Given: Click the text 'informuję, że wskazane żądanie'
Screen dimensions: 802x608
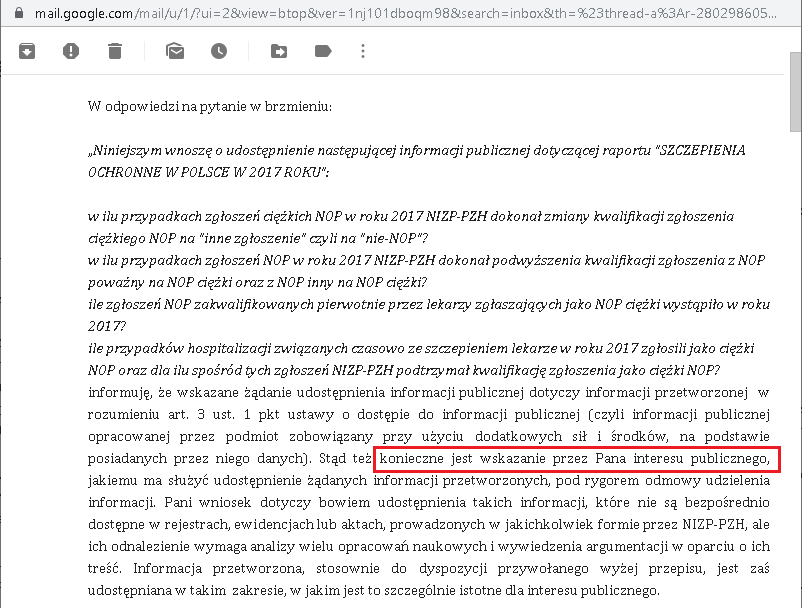Looking at the screenshot, I should coord(190,391).
